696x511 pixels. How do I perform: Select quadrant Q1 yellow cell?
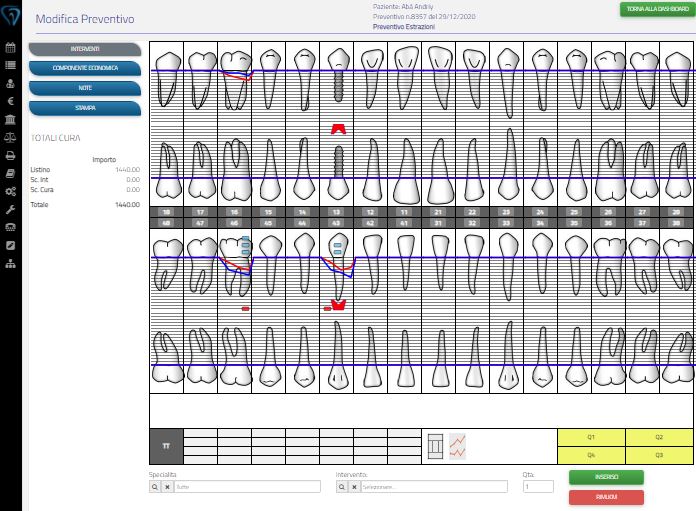591,437
